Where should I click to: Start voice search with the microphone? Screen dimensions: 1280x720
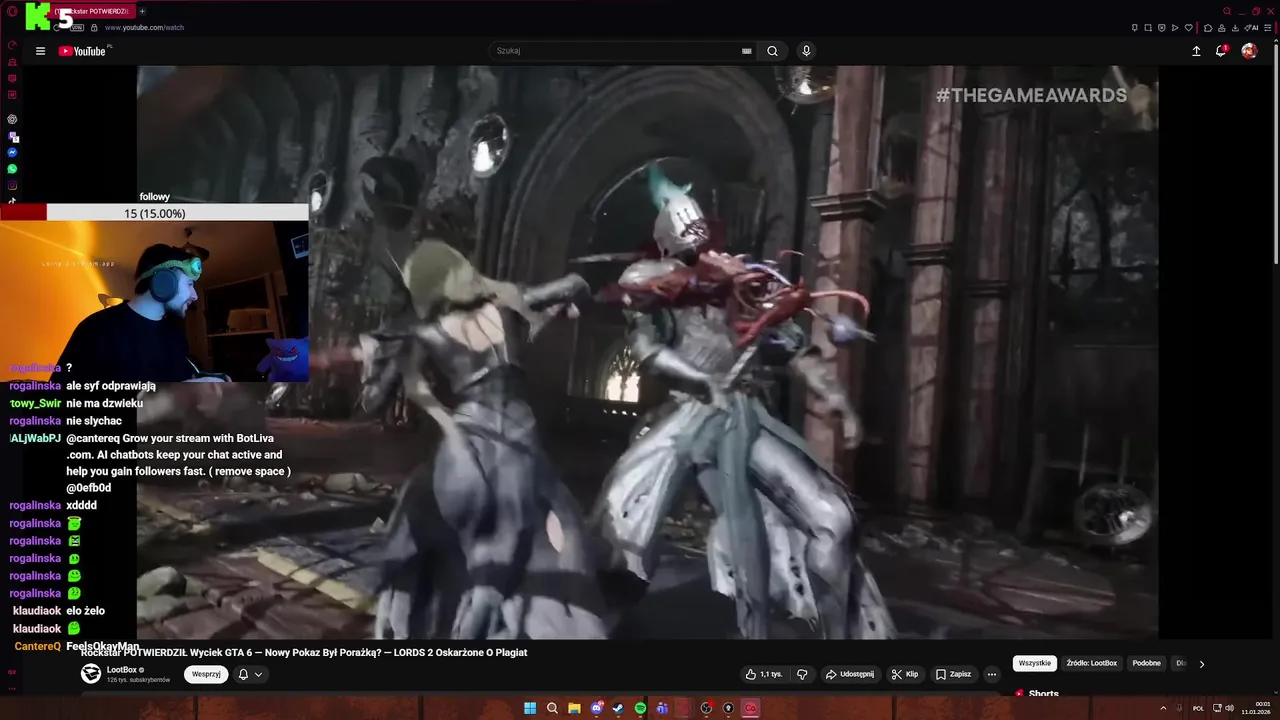806,51
